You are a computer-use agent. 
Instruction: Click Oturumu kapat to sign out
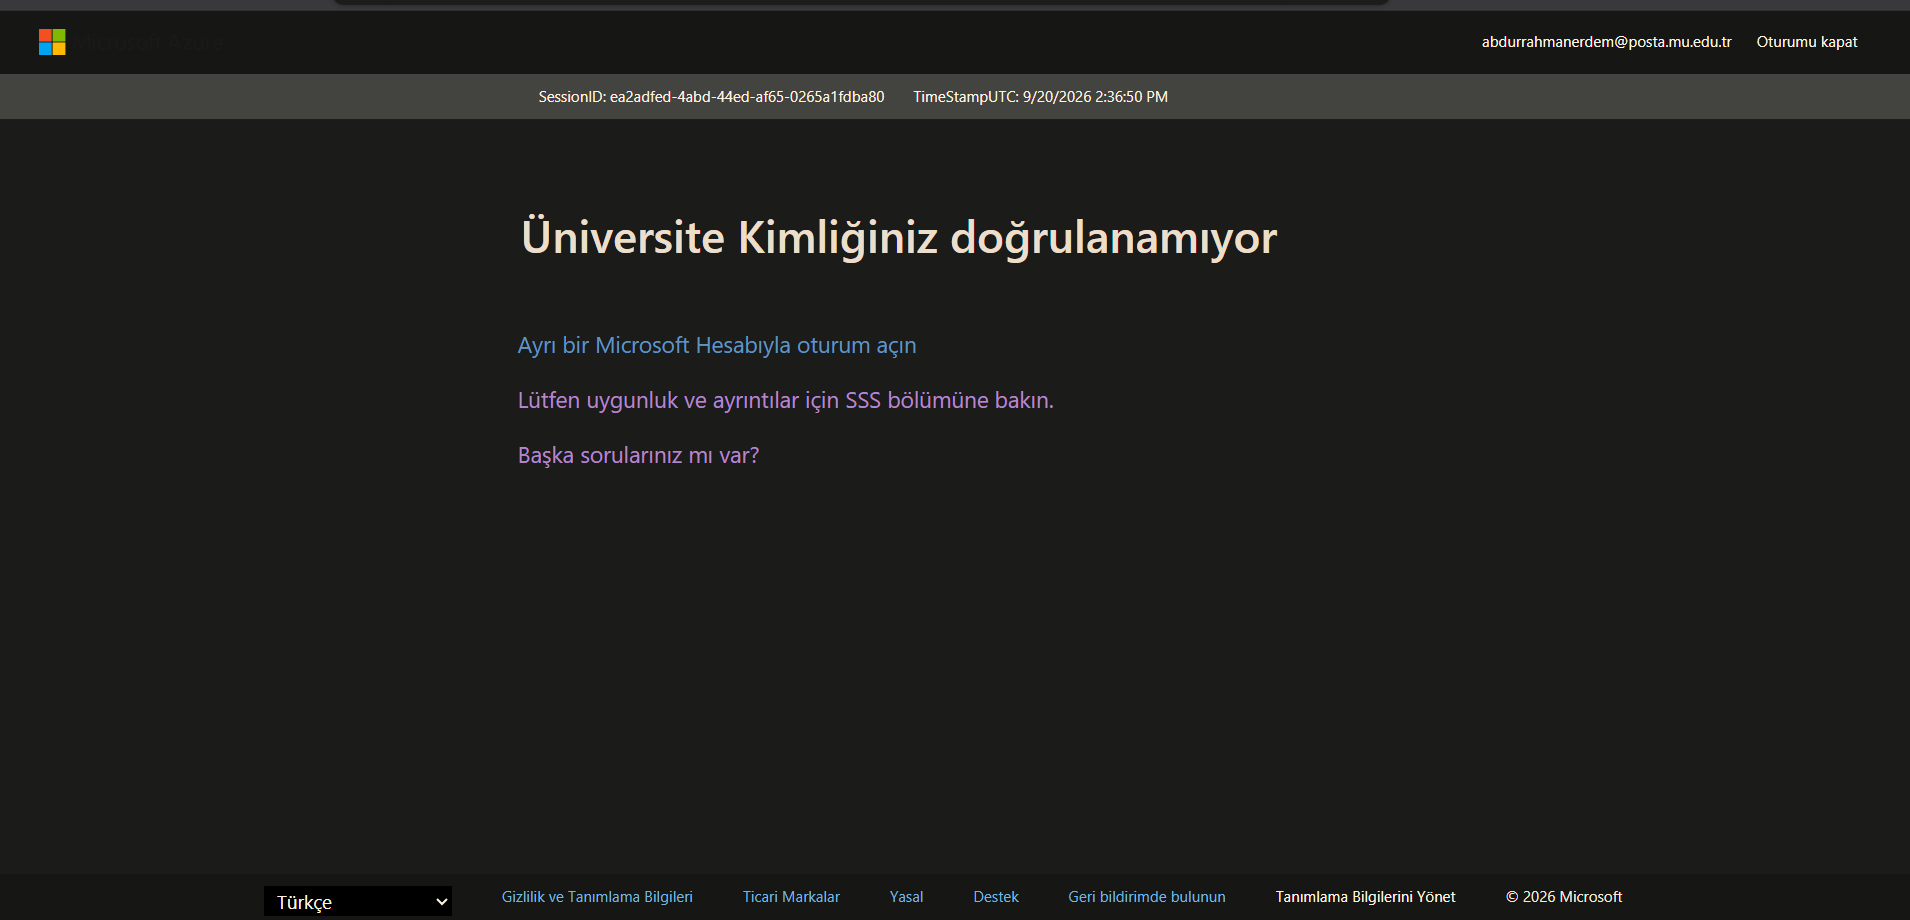1806,42
